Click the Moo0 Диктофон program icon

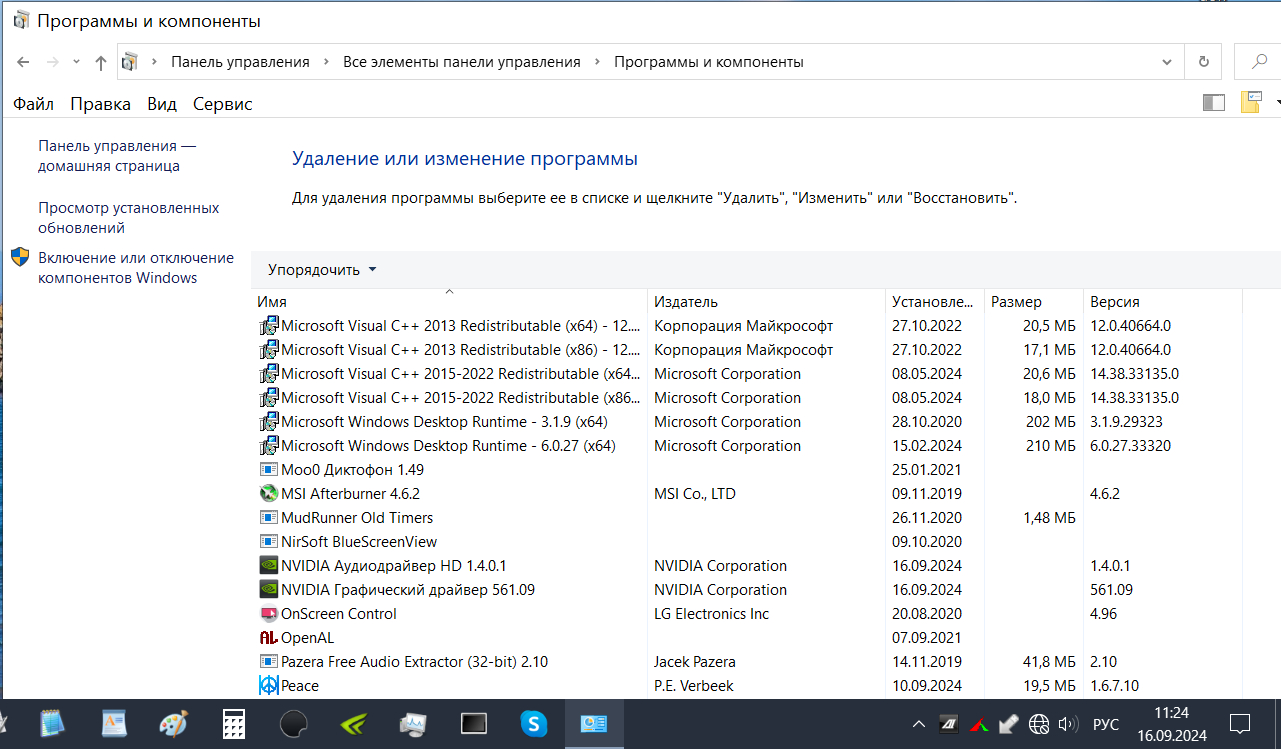coord(268,470)
